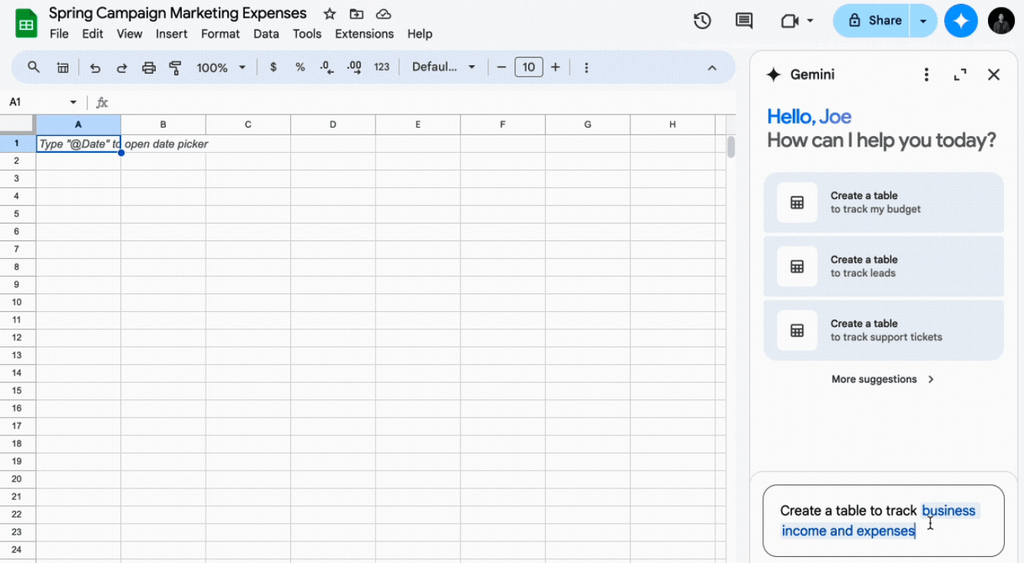Open the Help menu
This screenshot has width=1024, height=563.
[x=419, y=34]
